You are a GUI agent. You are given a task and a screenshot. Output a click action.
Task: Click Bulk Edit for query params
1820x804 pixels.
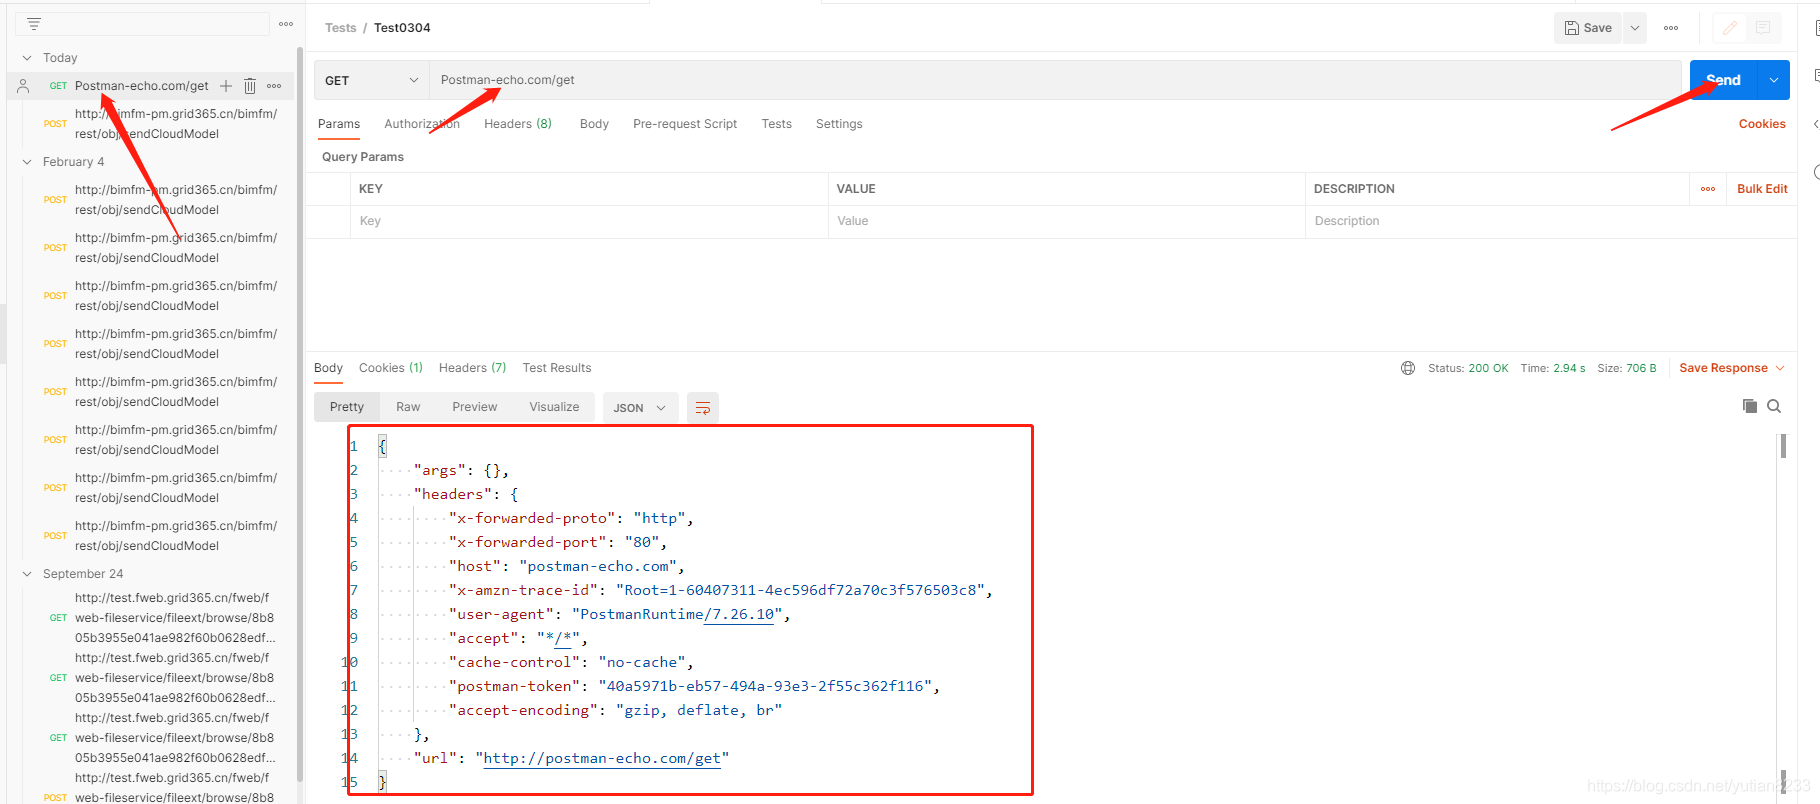(1762, 189)
